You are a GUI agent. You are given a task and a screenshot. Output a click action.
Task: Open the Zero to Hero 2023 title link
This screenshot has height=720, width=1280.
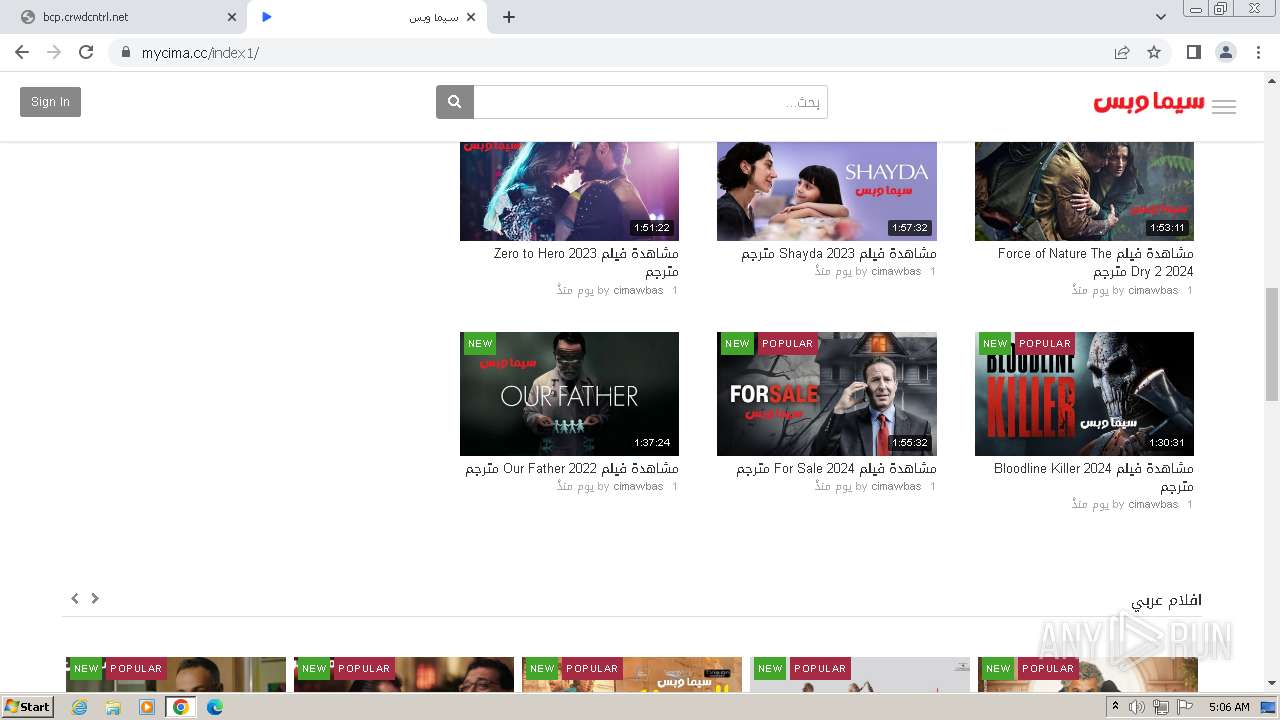point(586,262)
